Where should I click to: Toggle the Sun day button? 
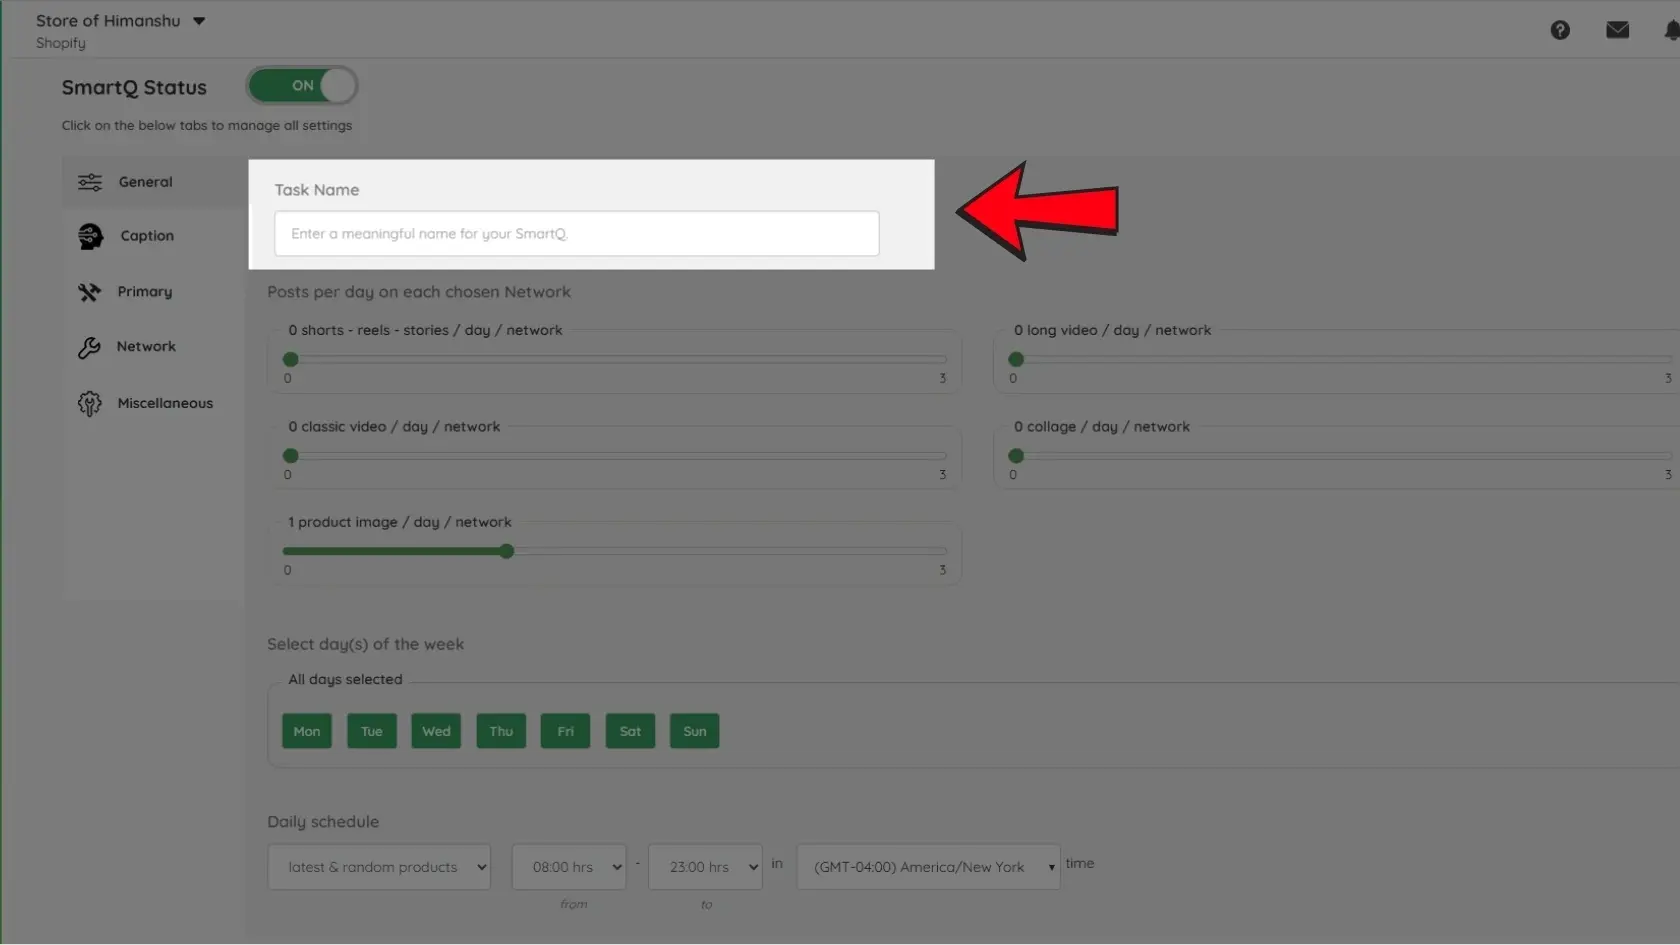(695, 731)
